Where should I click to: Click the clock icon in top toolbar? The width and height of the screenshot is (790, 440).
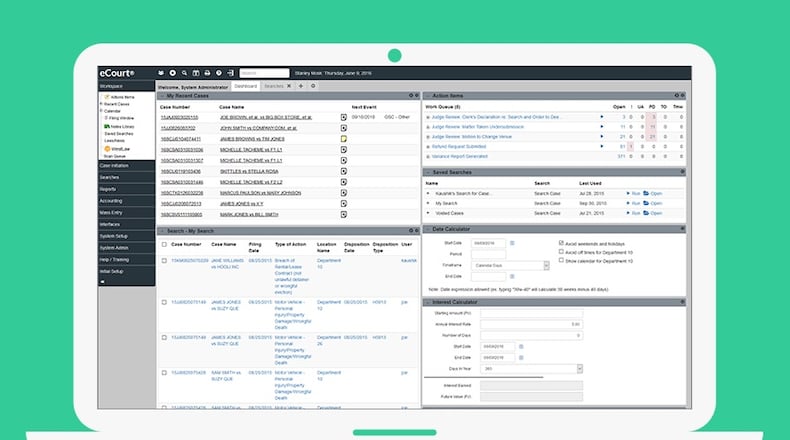point(219,73)
